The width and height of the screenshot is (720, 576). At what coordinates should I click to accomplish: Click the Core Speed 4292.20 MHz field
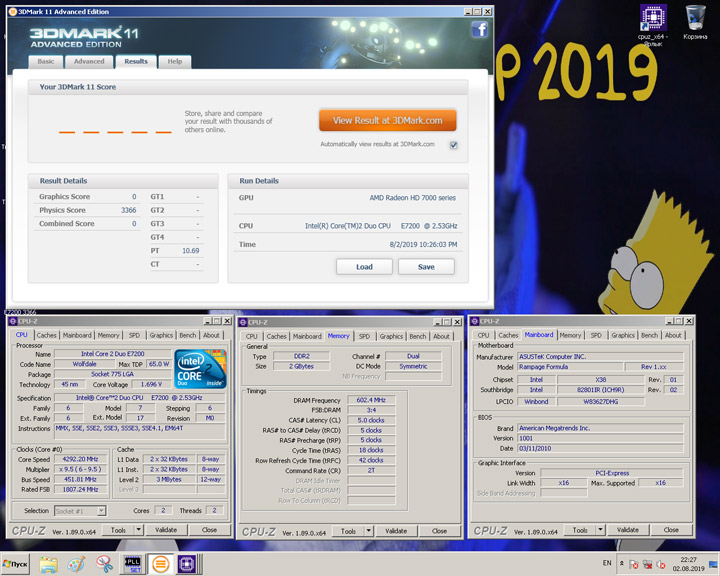(80, 459)
